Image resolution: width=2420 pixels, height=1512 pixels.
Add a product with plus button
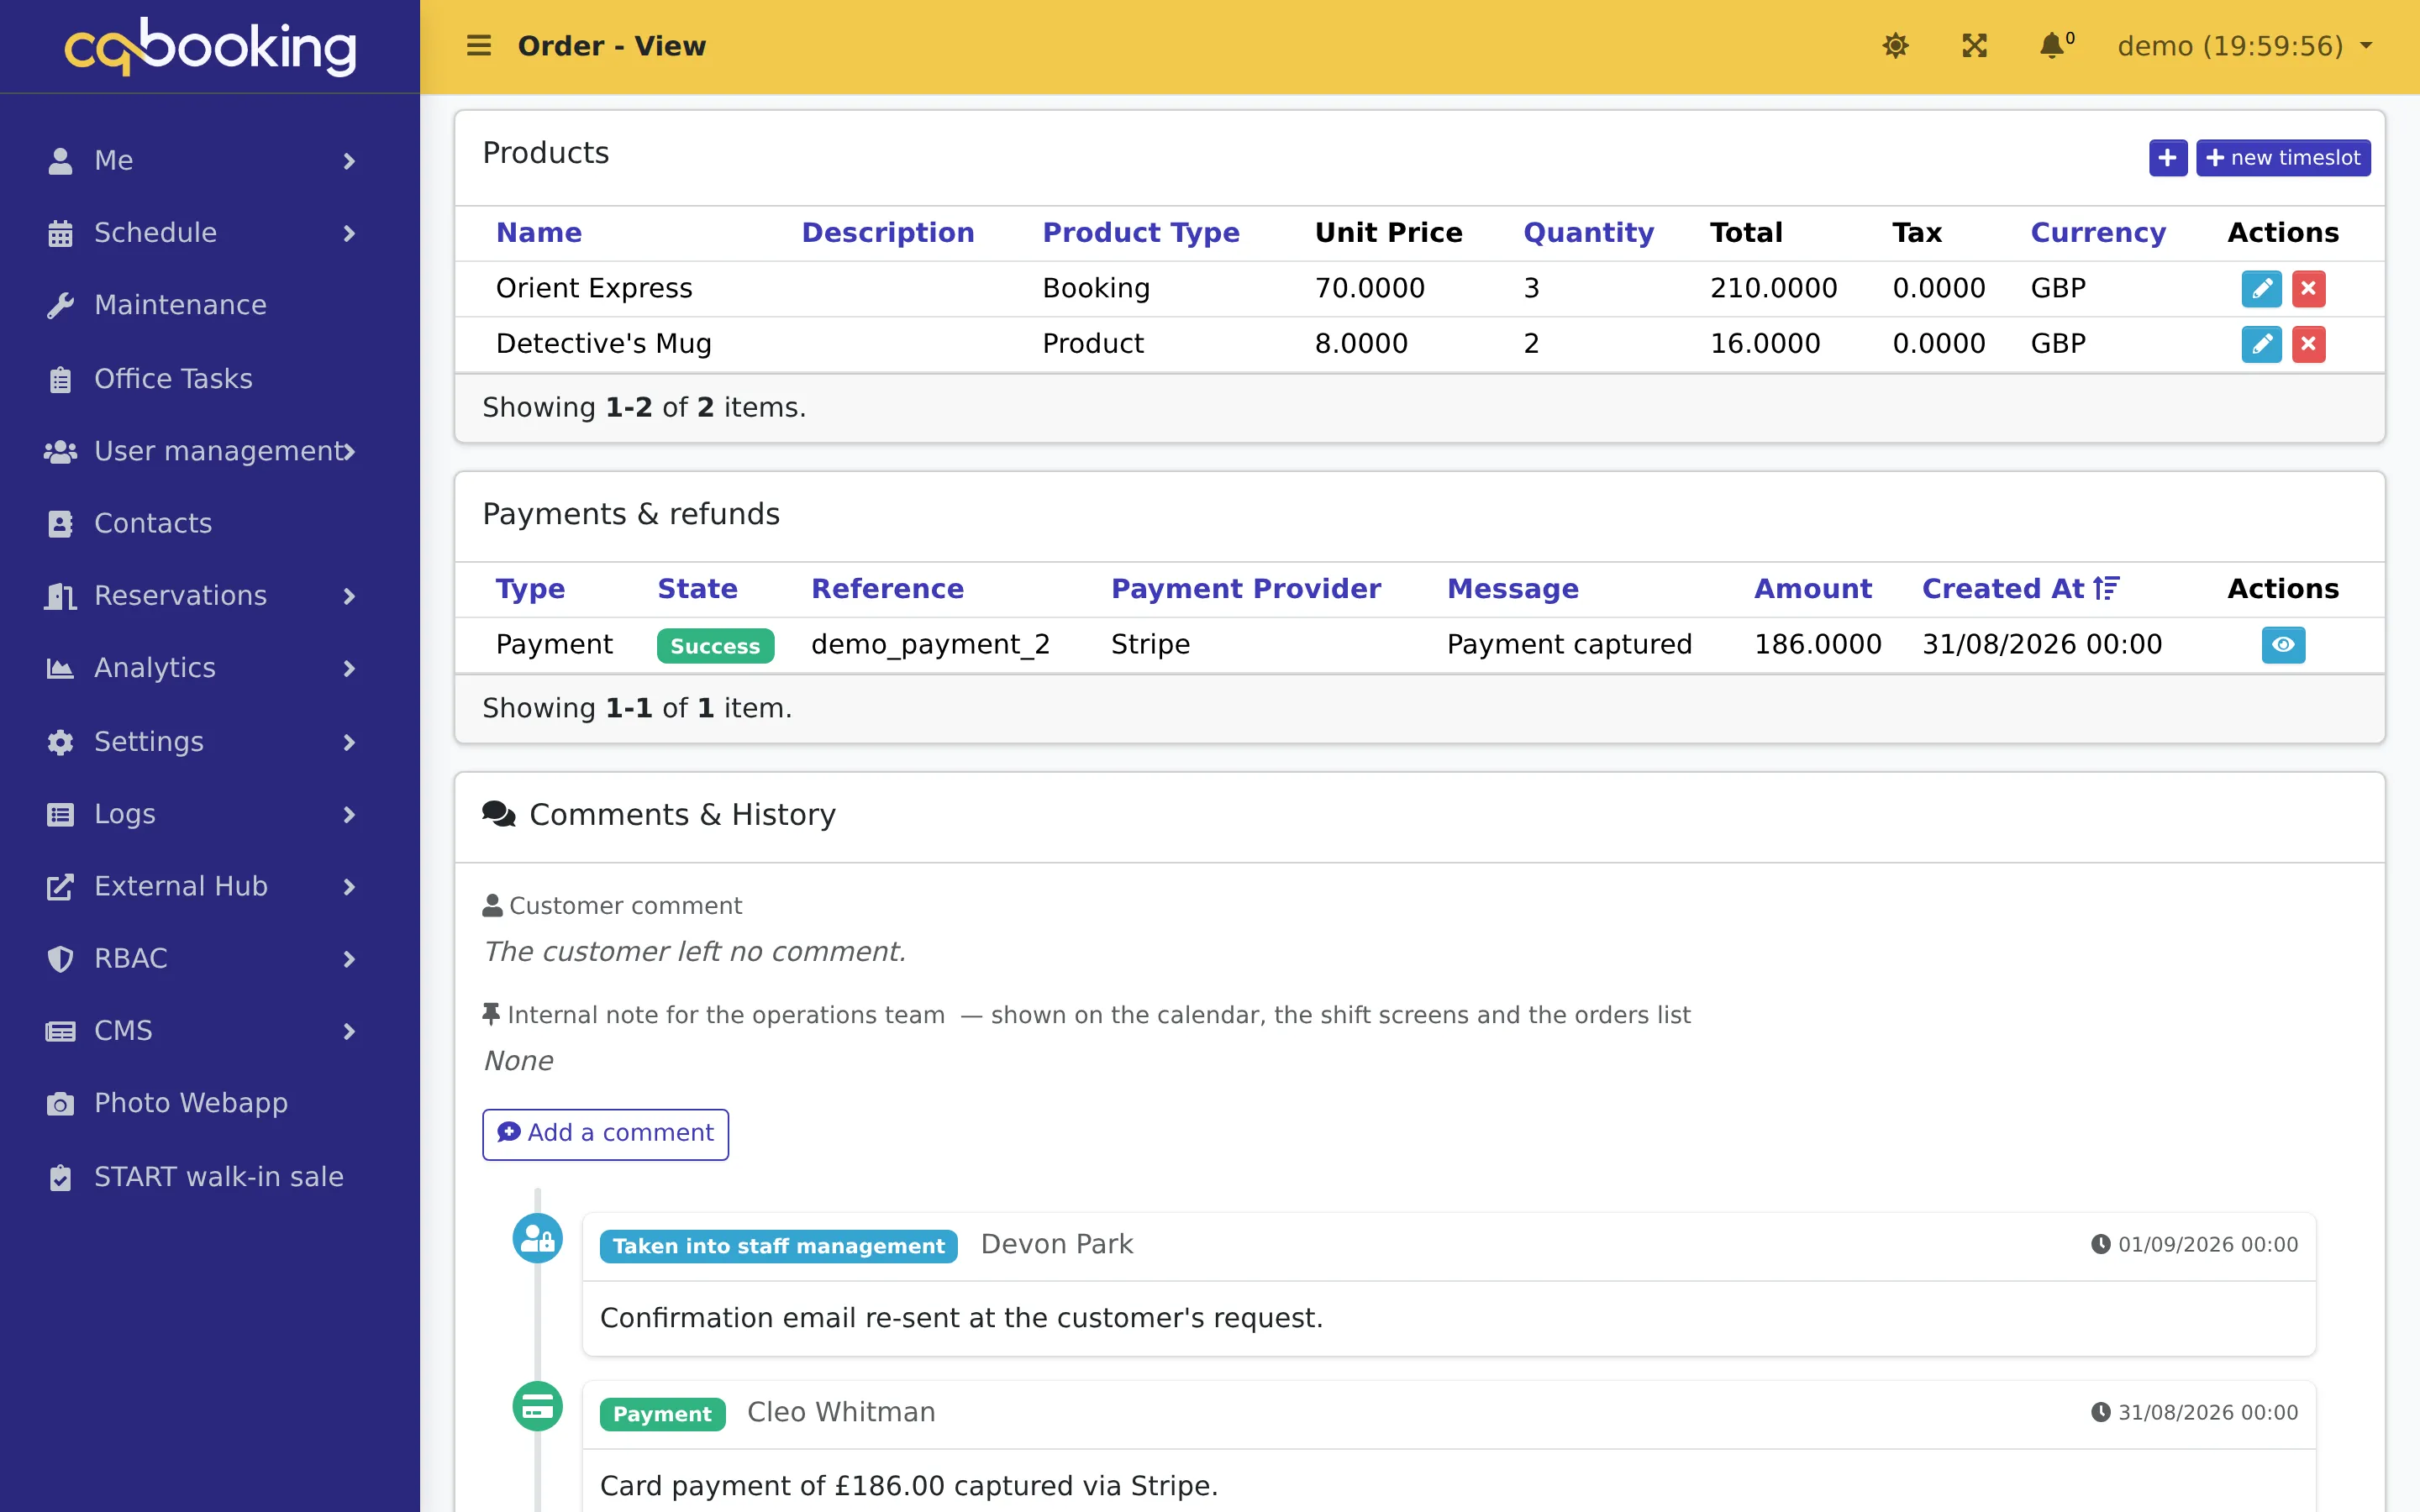tap(2167, 158)
